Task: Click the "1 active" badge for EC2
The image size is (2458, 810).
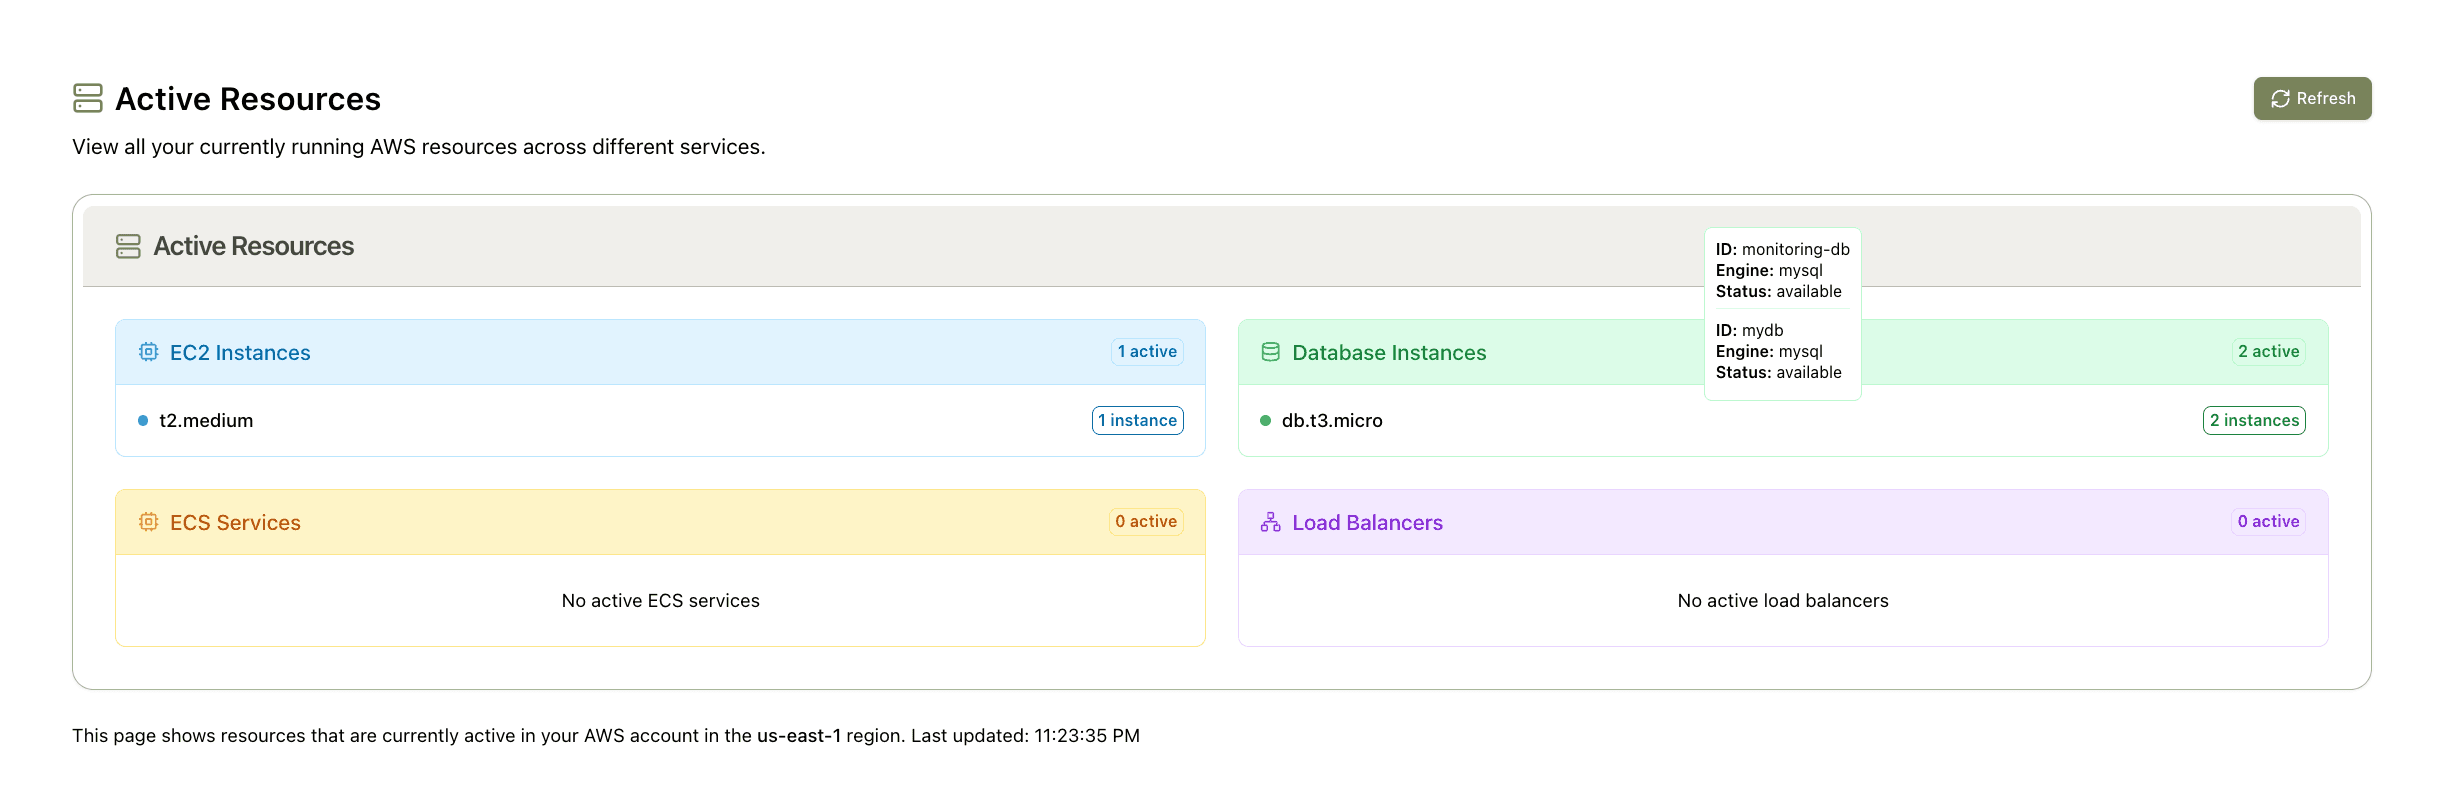Action: tap(1147, 352)
